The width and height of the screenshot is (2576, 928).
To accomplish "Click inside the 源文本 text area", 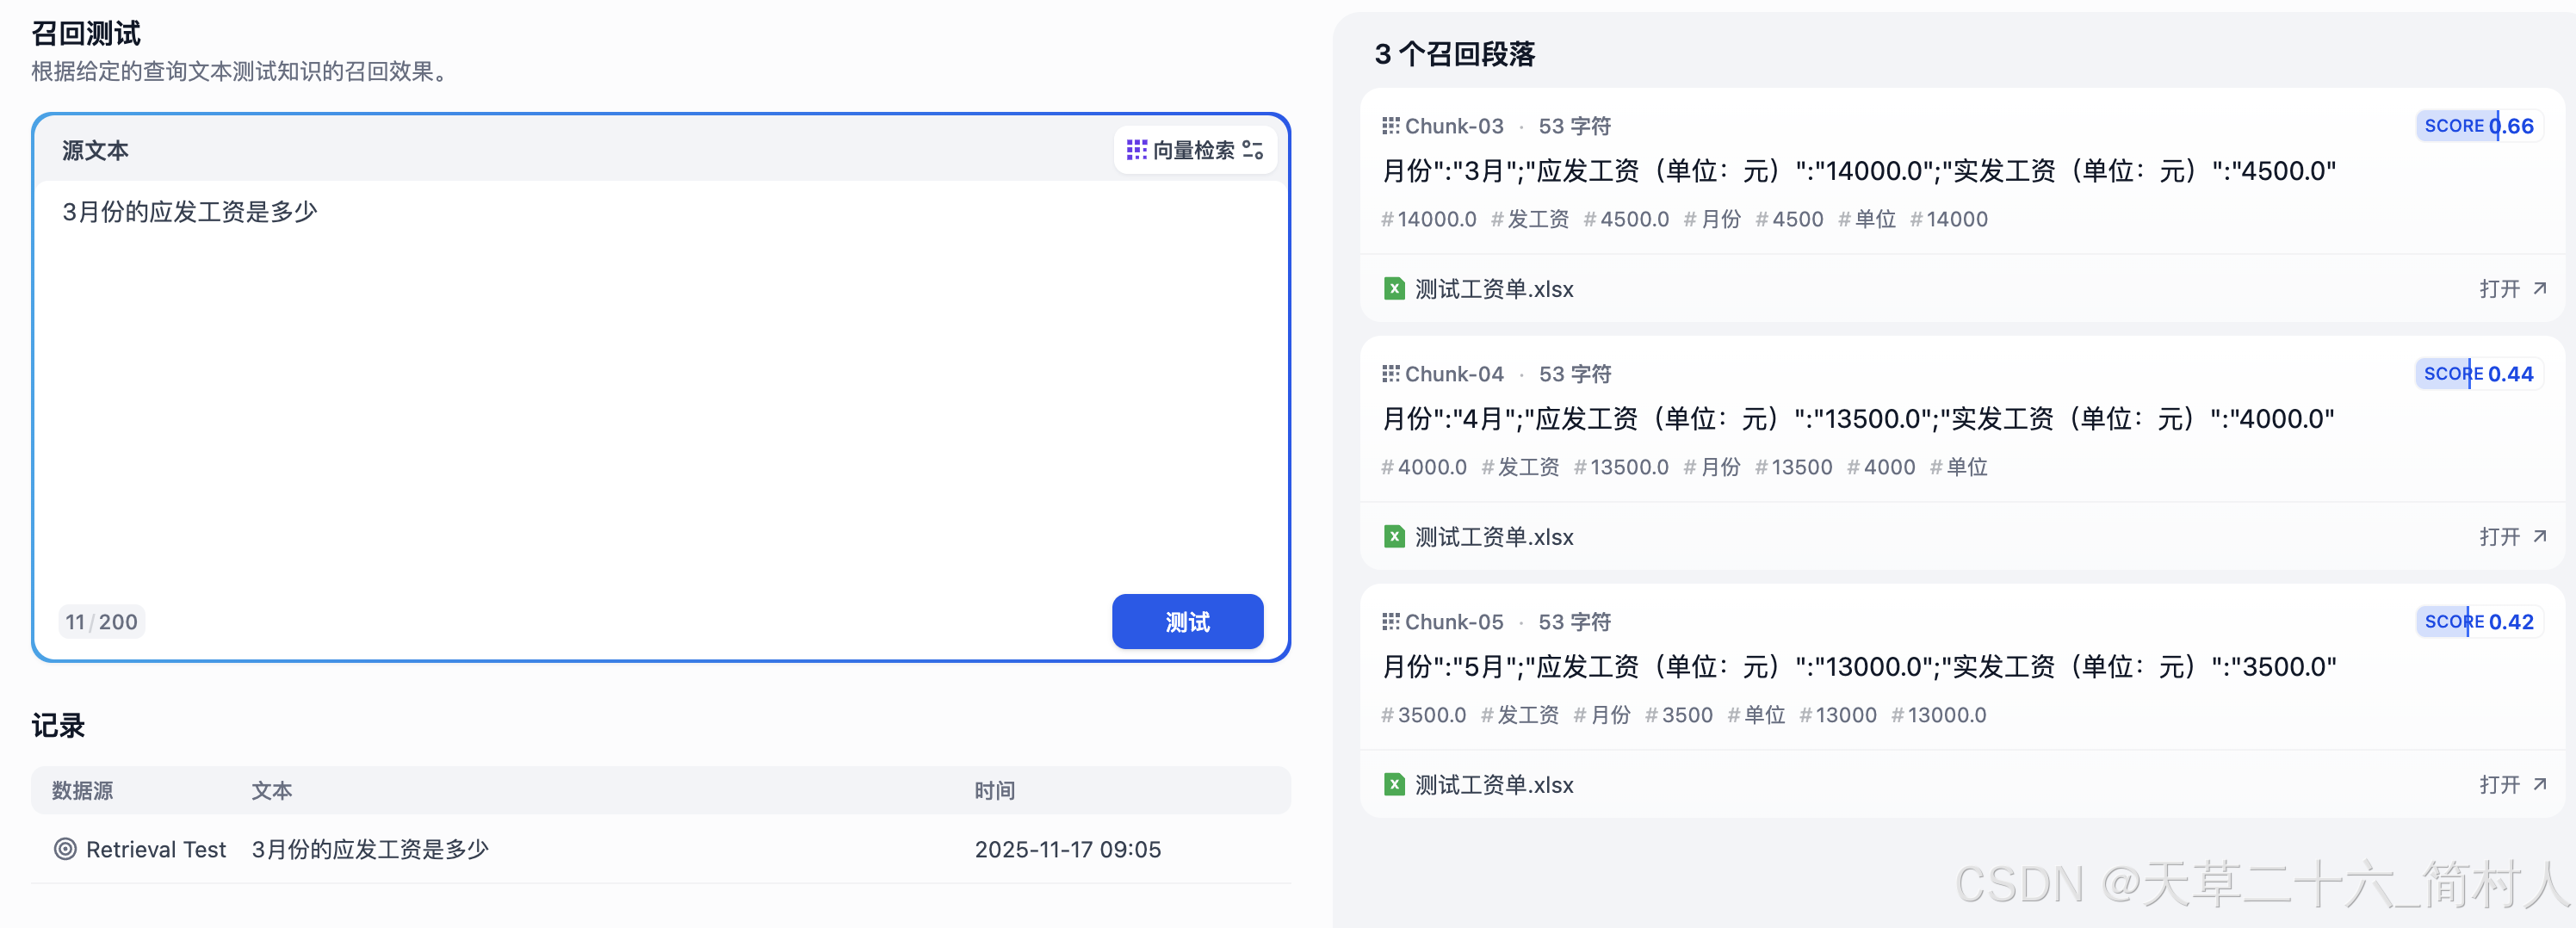I will [x=660, y=400].
